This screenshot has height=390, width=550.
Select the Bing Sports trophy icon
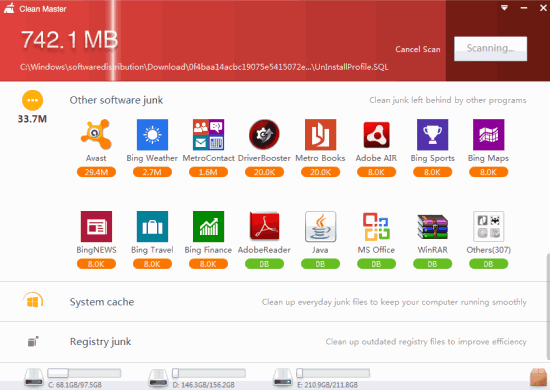click(x=432, y=134)
